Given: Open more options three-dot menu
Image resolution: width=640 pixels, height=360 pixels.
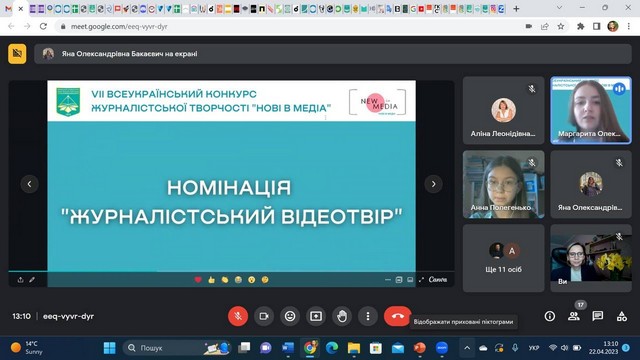Looking at the screenshot, I should 368,316.
